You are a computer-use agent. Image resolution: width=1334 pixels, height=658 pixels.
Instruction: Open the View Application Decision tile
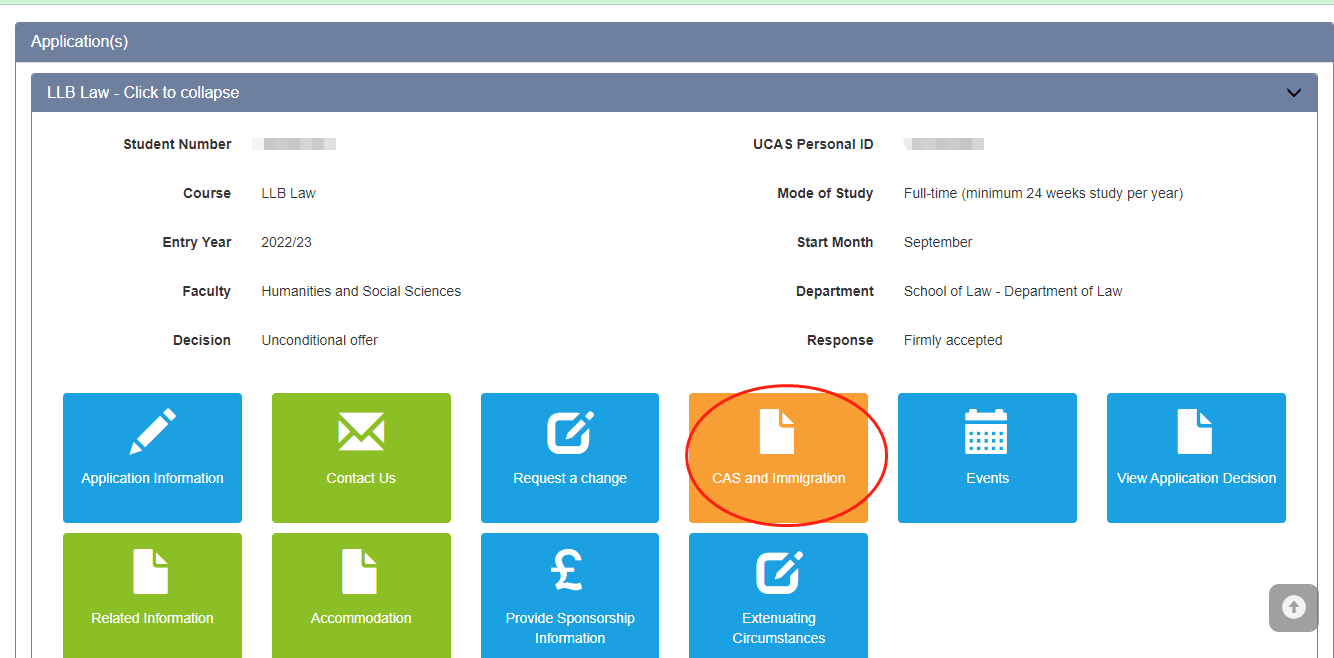[x=1196, y=458]
